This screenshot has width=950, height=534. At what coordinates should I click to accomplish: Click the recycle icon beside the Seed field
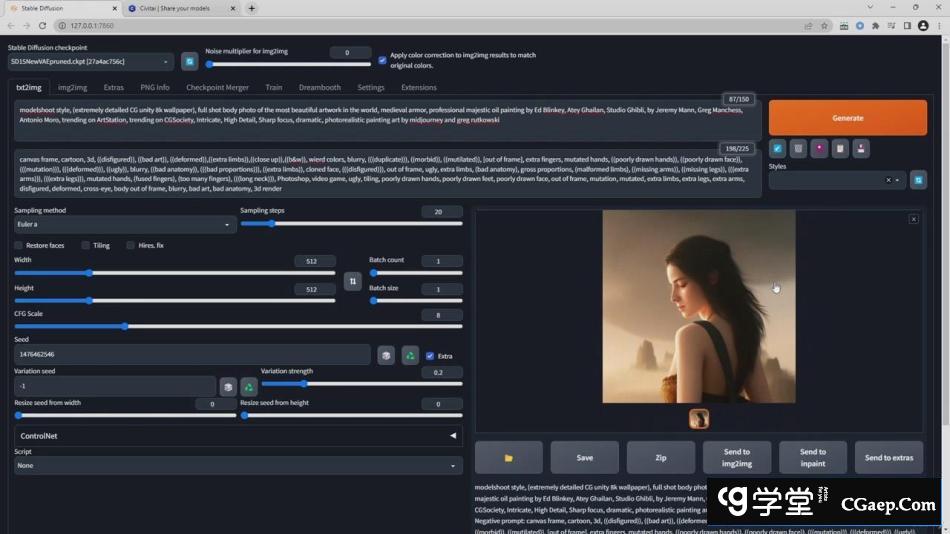(x=410, y=355)
